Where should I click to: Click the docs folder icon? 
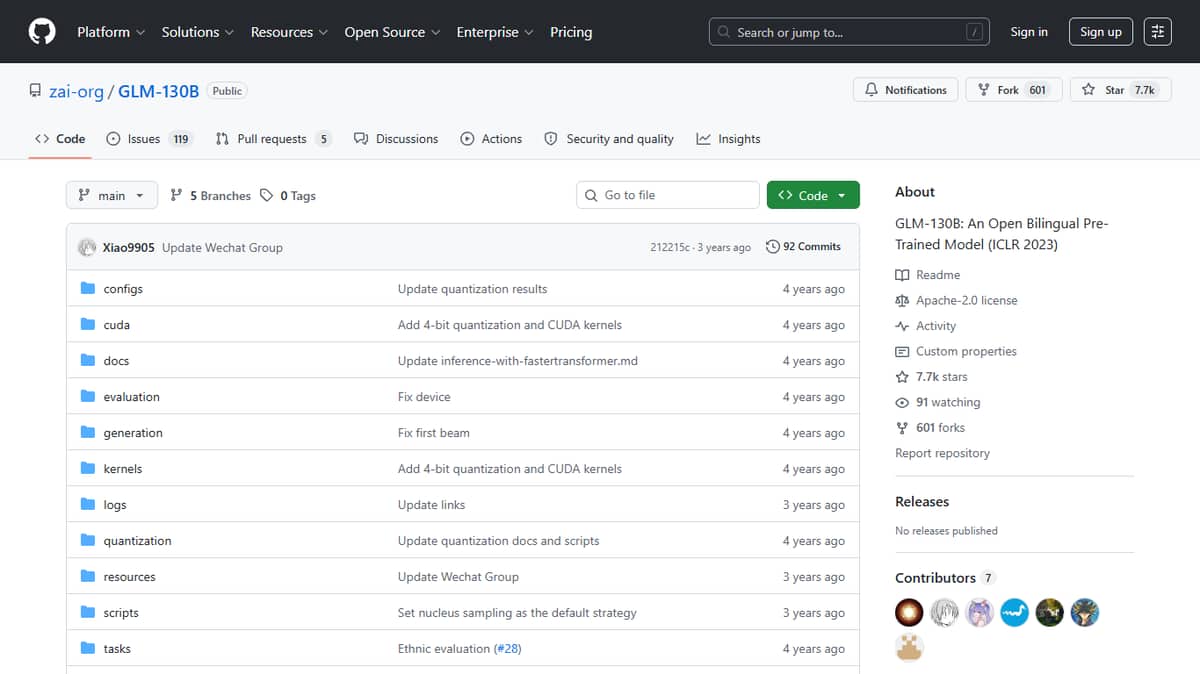pos(88,361)
